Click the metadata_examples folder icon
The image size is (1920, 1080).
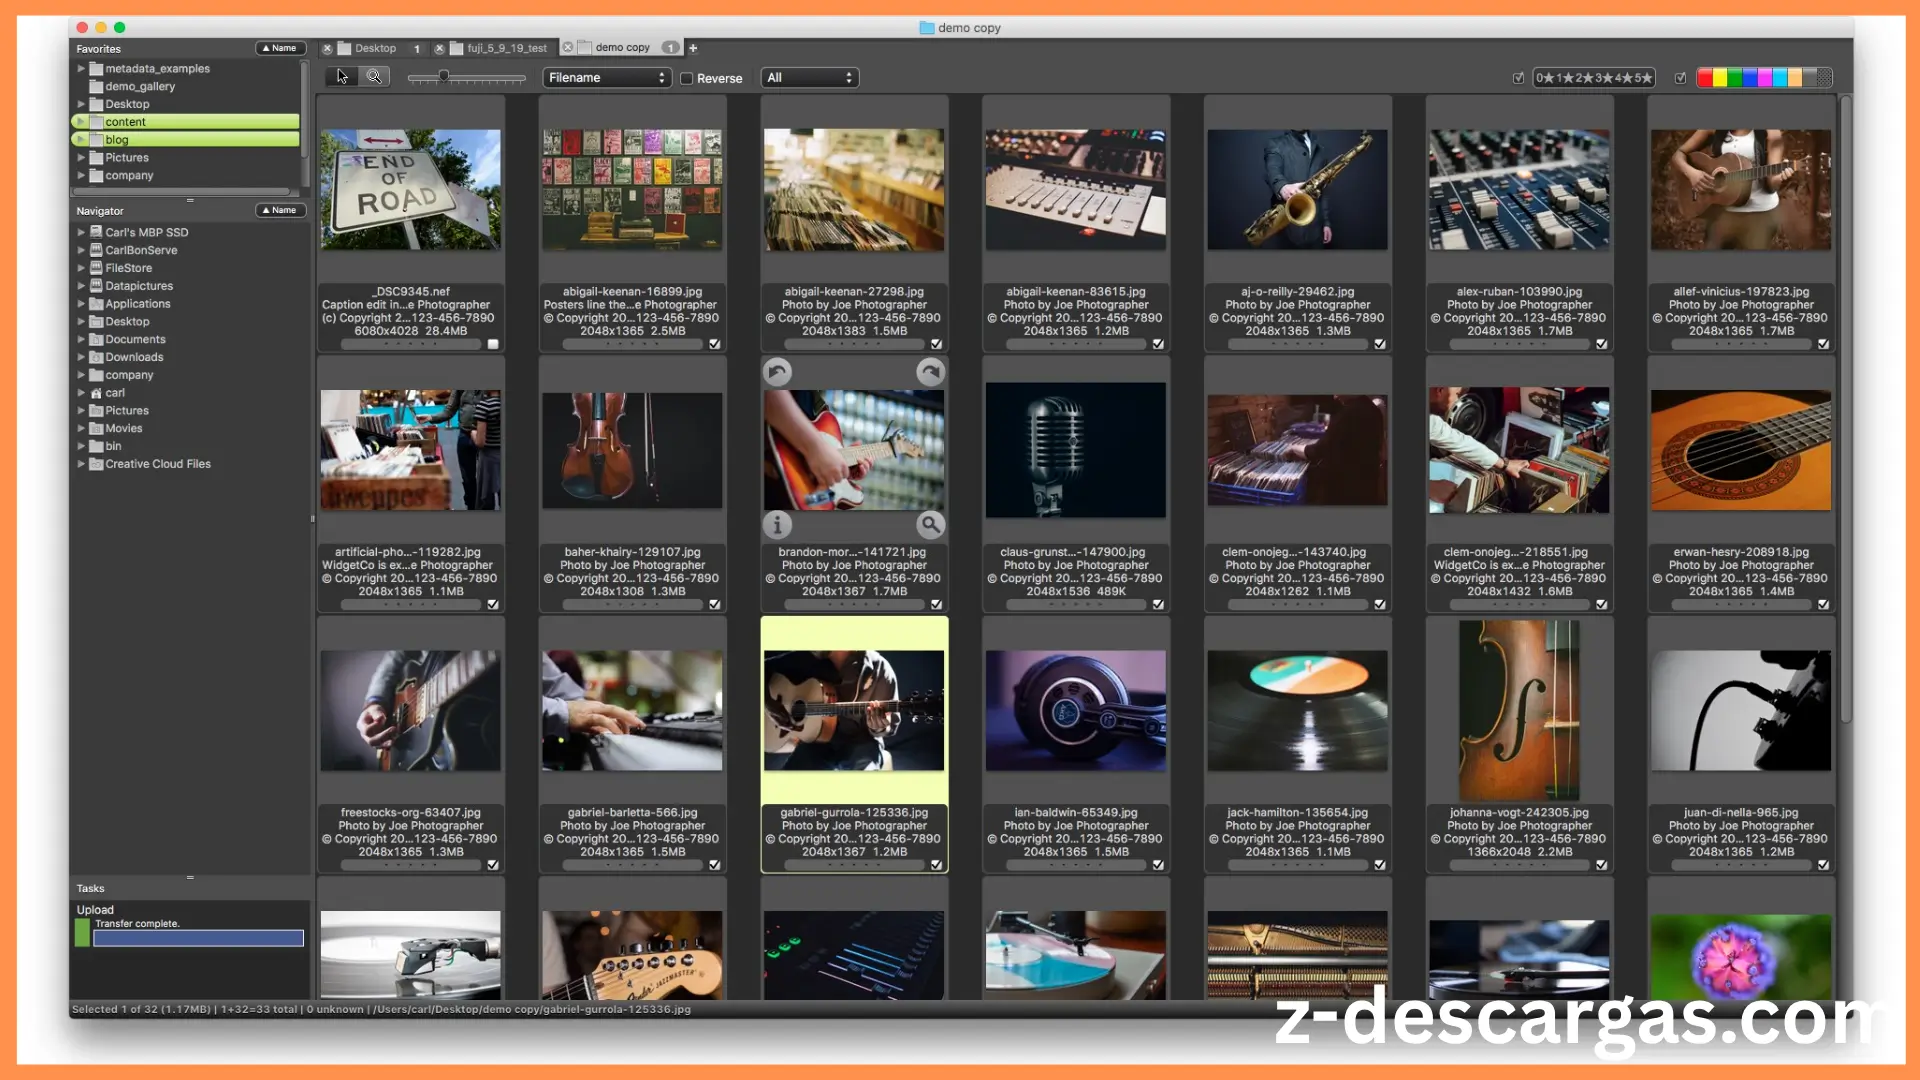coord(96,69)
